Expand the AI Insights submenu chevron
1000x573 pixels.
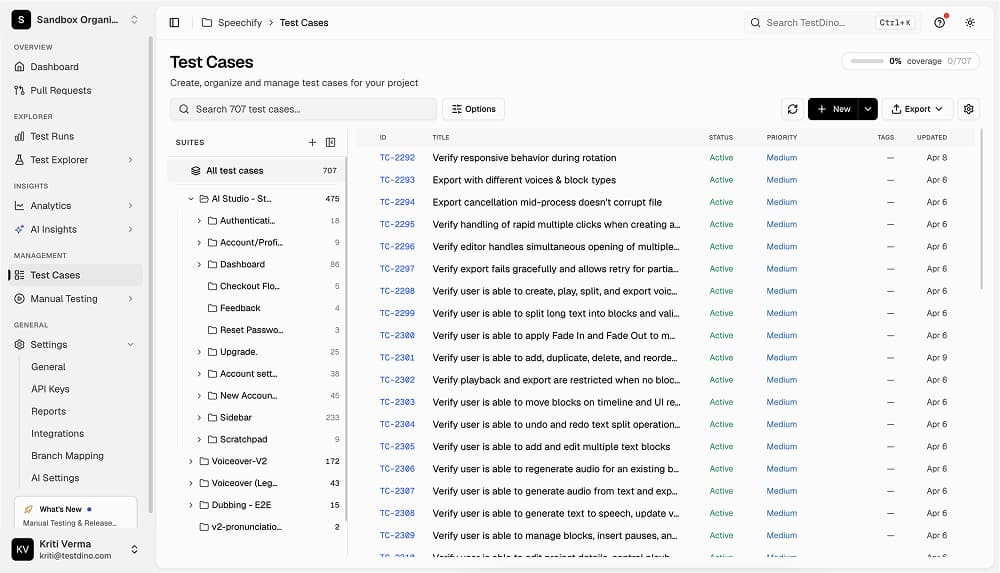[130, 229]
